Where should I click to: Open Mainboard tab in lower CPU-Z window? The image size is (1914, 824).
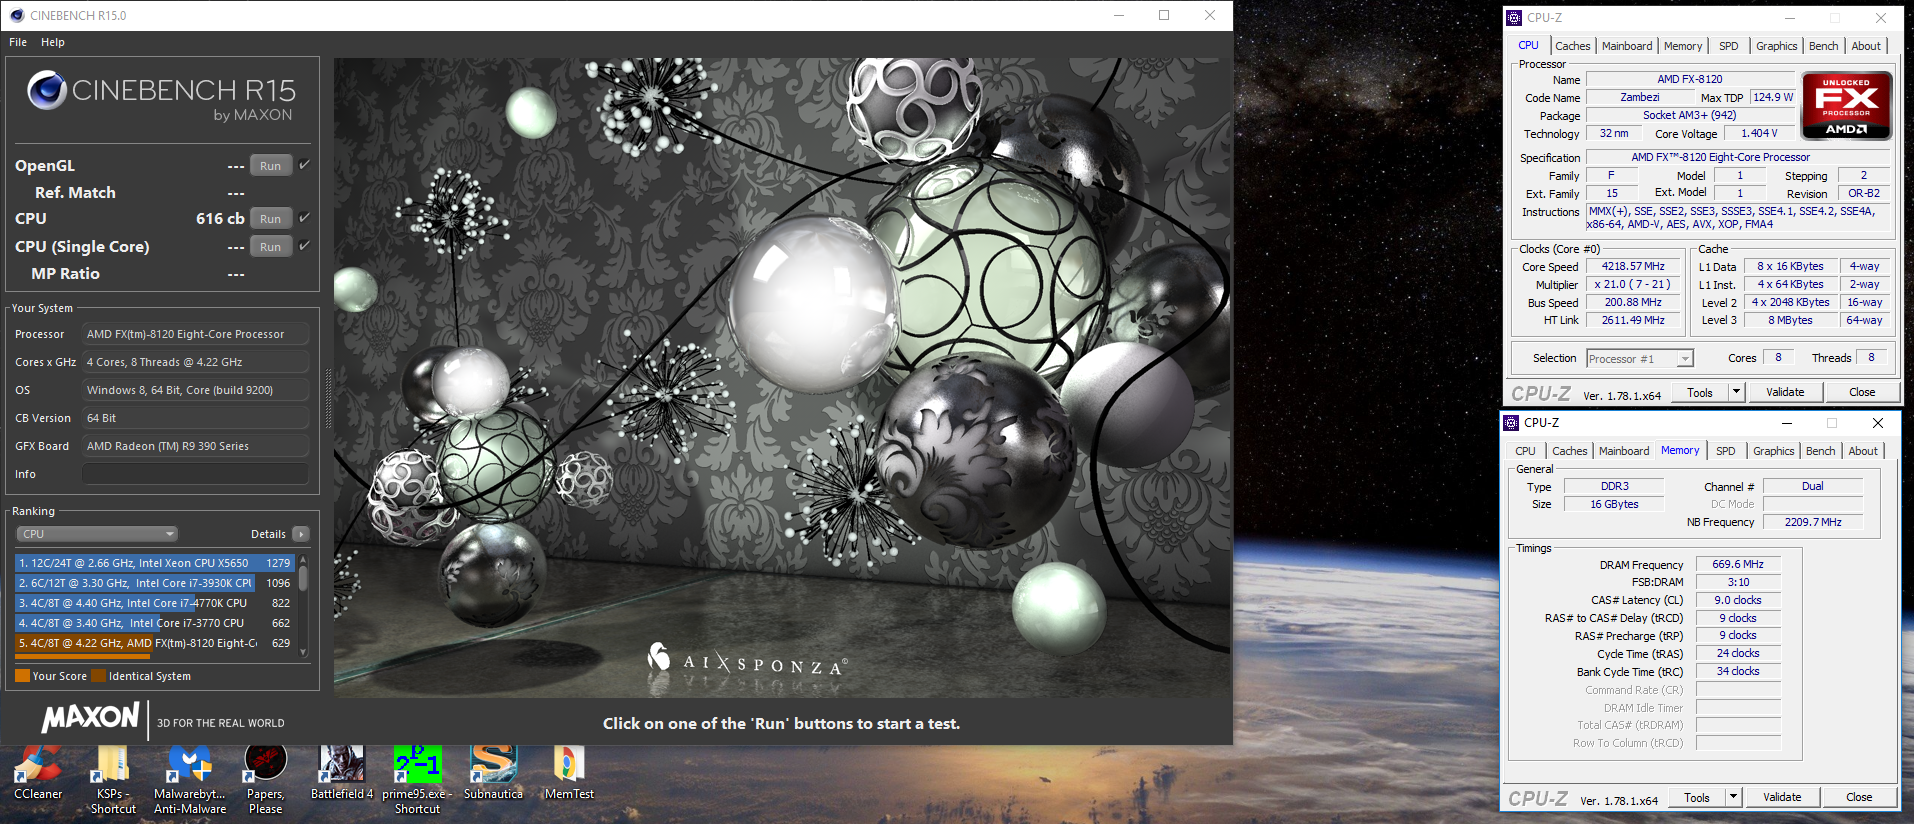pos(1624,451)
